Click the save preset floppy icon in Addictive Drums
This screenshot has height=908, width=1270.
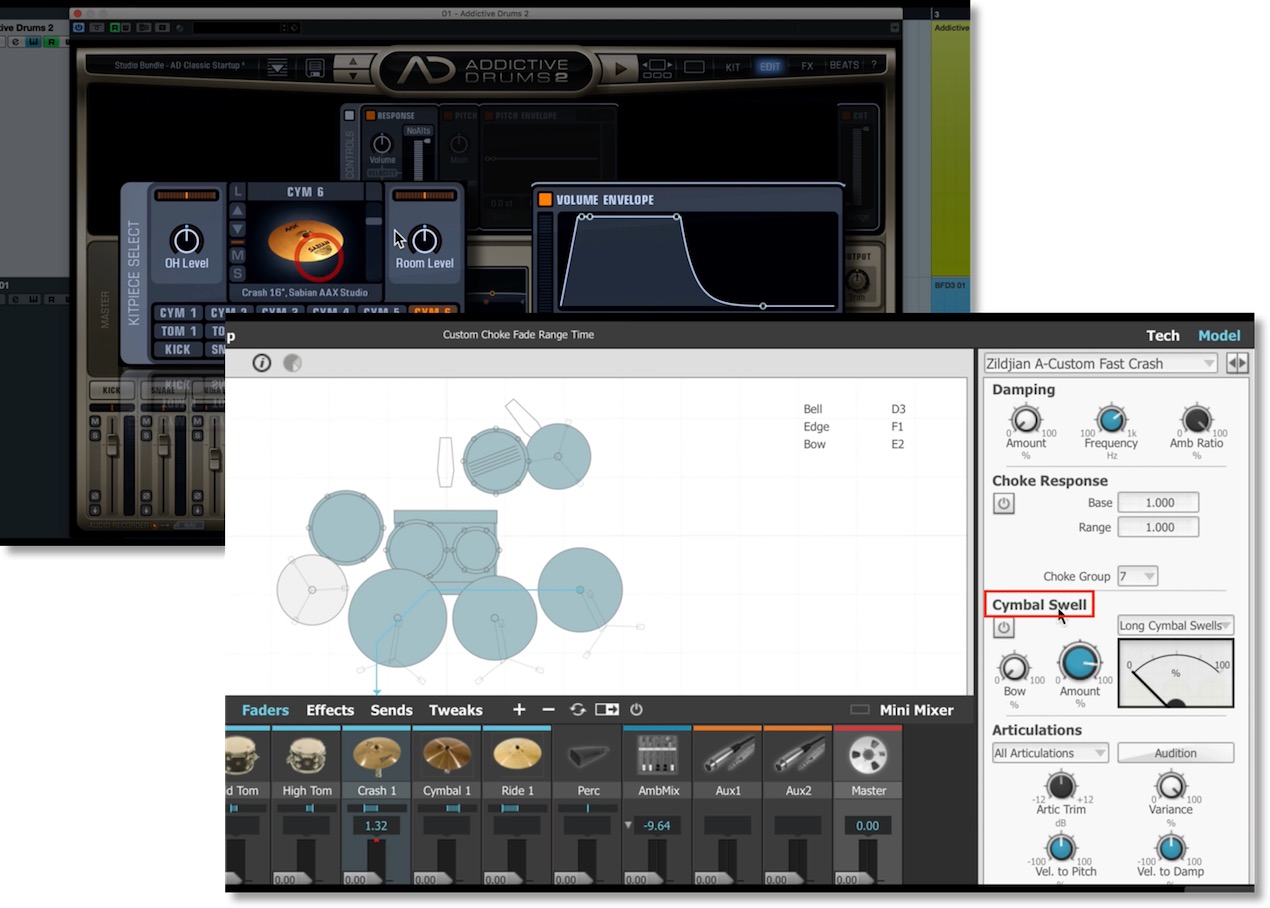coord(315,69)
